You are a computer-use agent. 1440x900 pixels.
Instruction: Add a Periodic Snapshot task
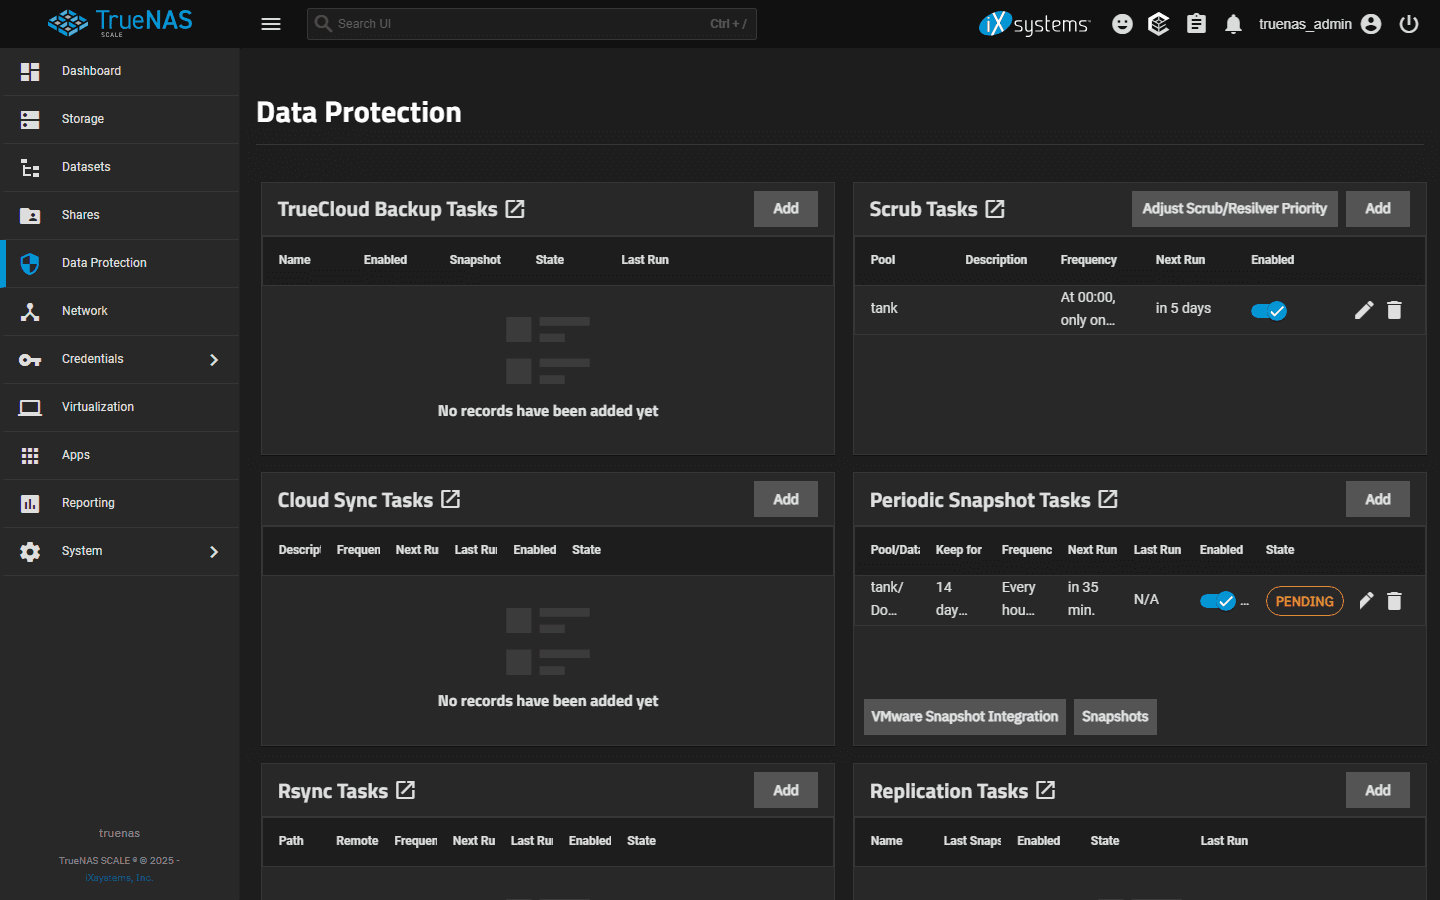coord(1378,499)
